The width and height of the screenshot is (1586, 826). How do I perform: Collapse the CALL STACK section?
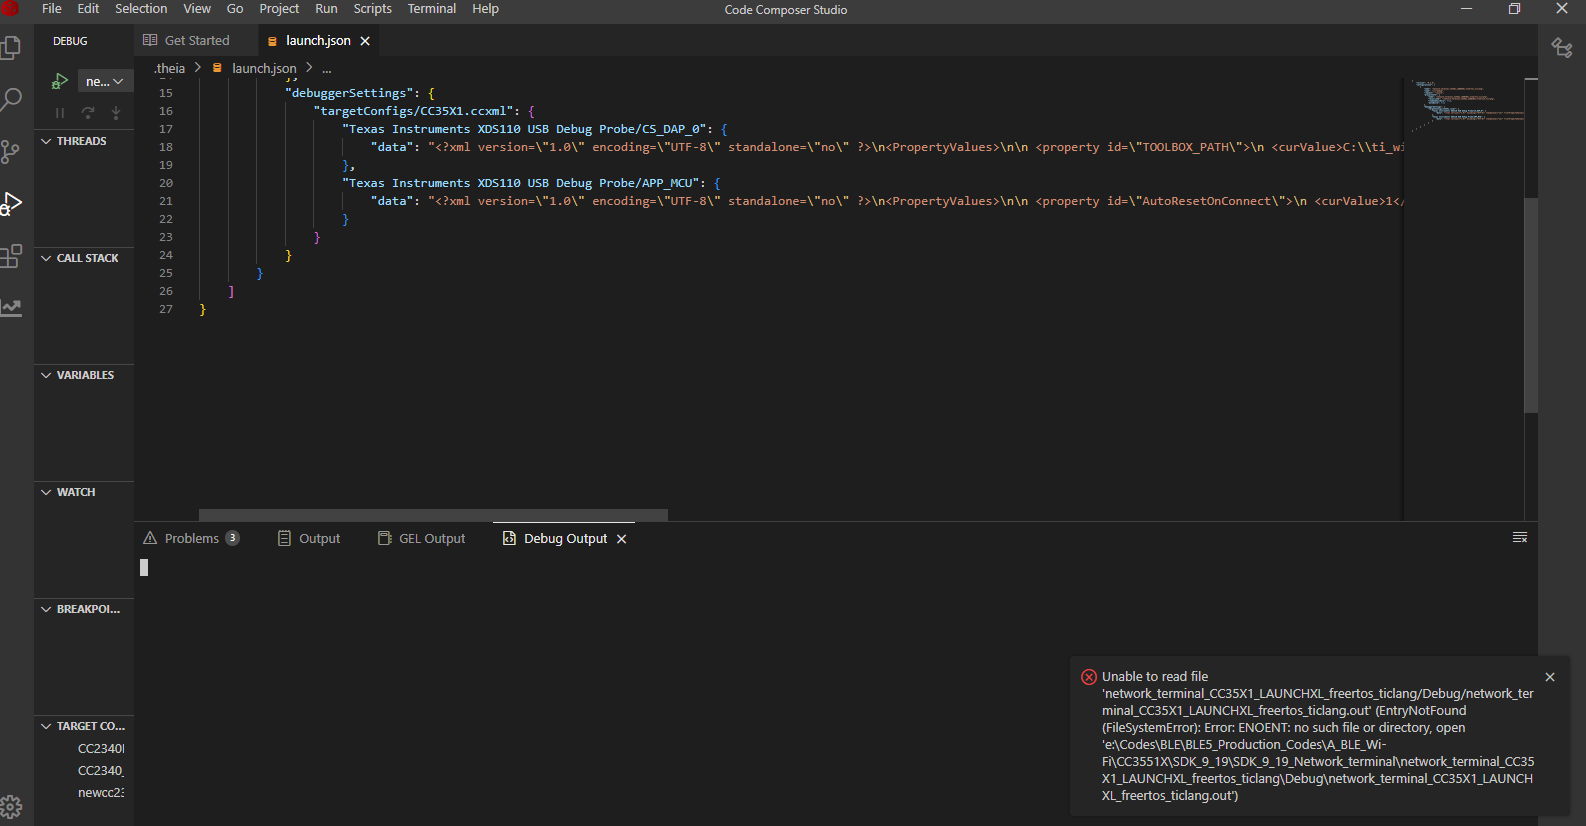[x=46, y=258]
